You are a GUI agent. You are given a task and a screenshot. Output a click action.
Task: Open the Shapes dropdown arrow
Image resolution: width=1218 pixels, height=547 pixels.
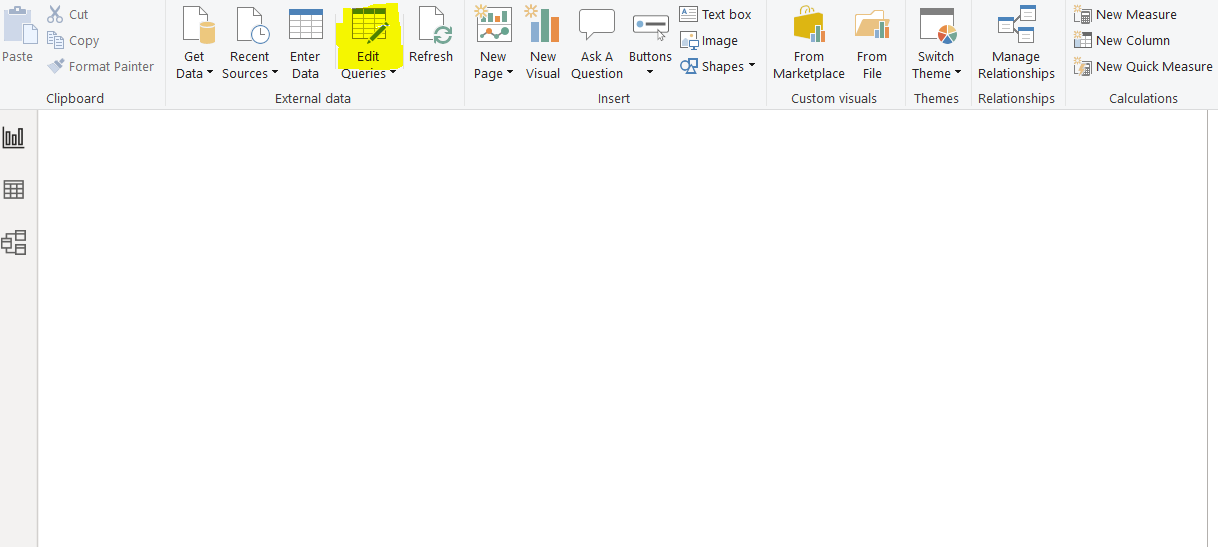click(751, 66)
